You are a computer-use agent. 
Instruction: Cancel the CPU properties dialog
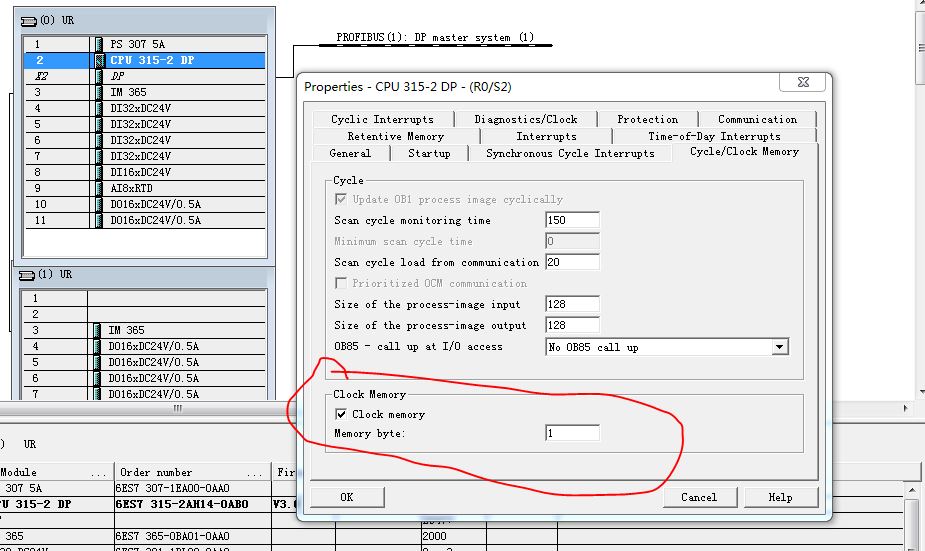(699, 497)
